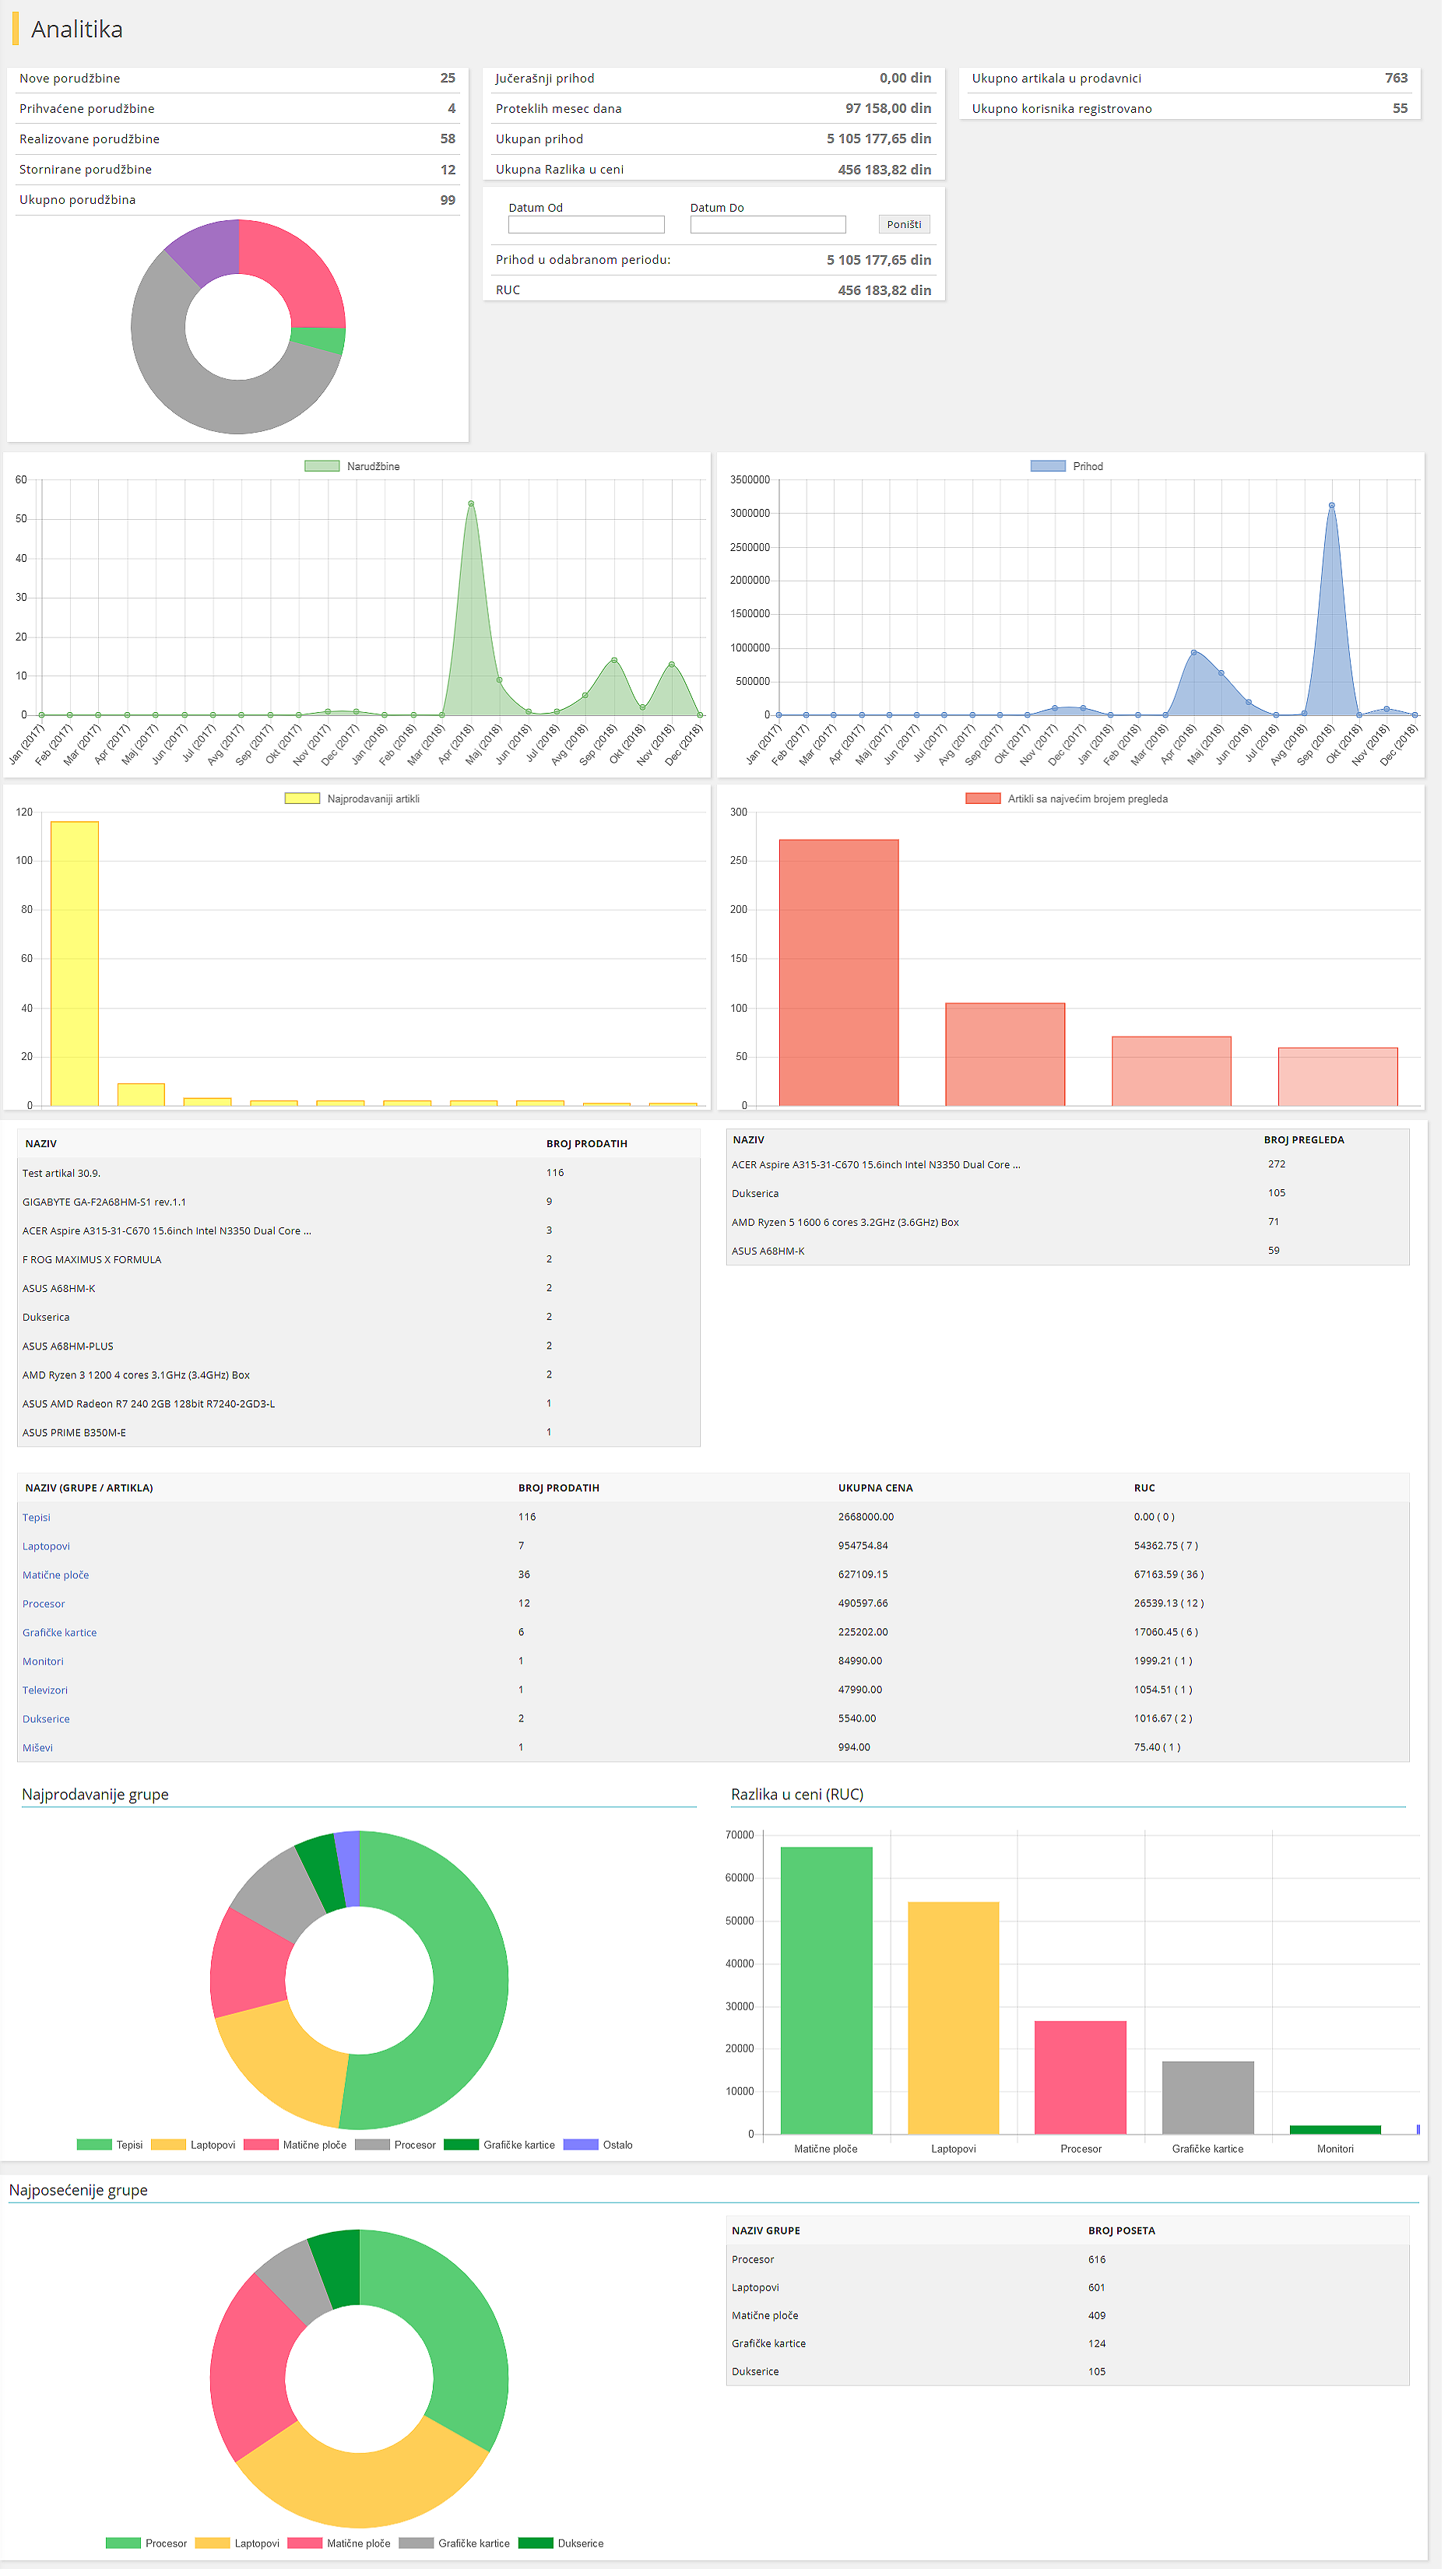The width and height of the screenshot is (1448, 2576).
Task: Click the yellow Laptopovi RUC bar
Action: coord(957,2026)
